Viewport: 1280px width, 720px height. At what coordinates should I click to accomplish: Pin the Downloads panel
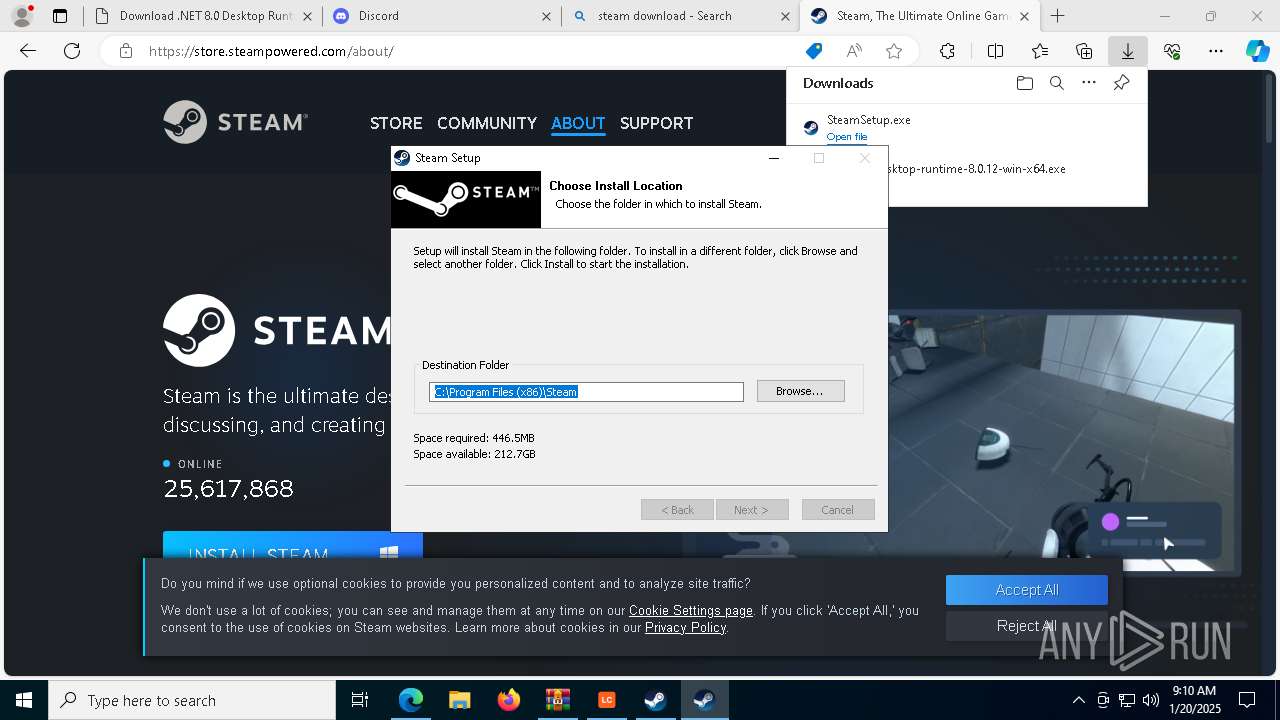tap(1121, 83)
